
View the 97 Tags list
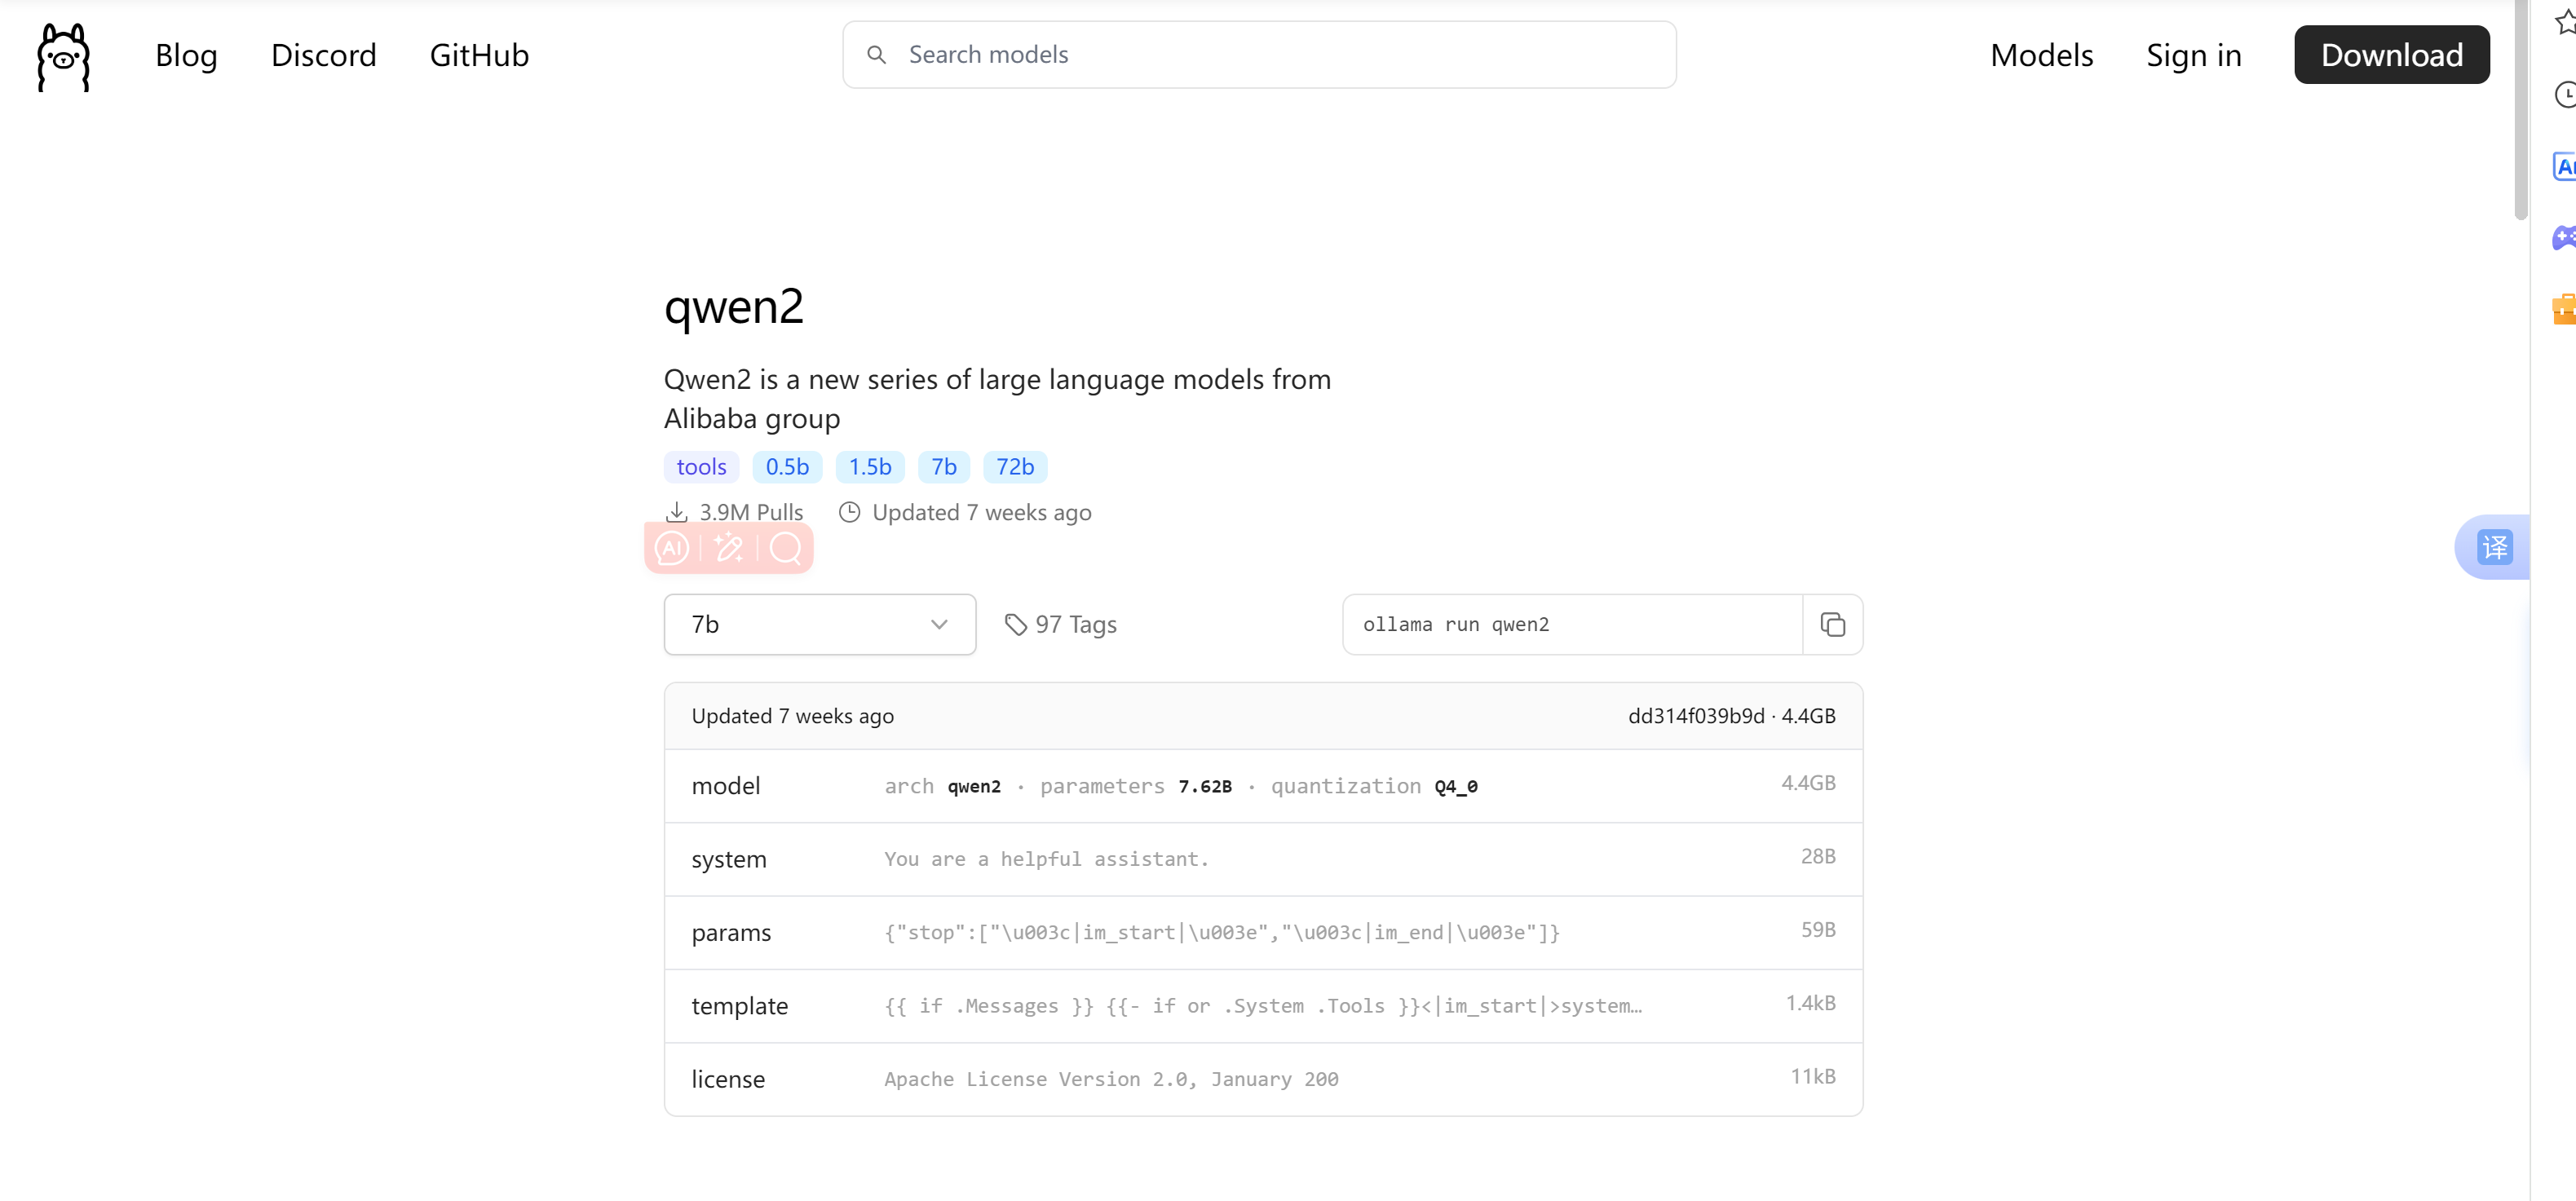(x=1060, y=625)
